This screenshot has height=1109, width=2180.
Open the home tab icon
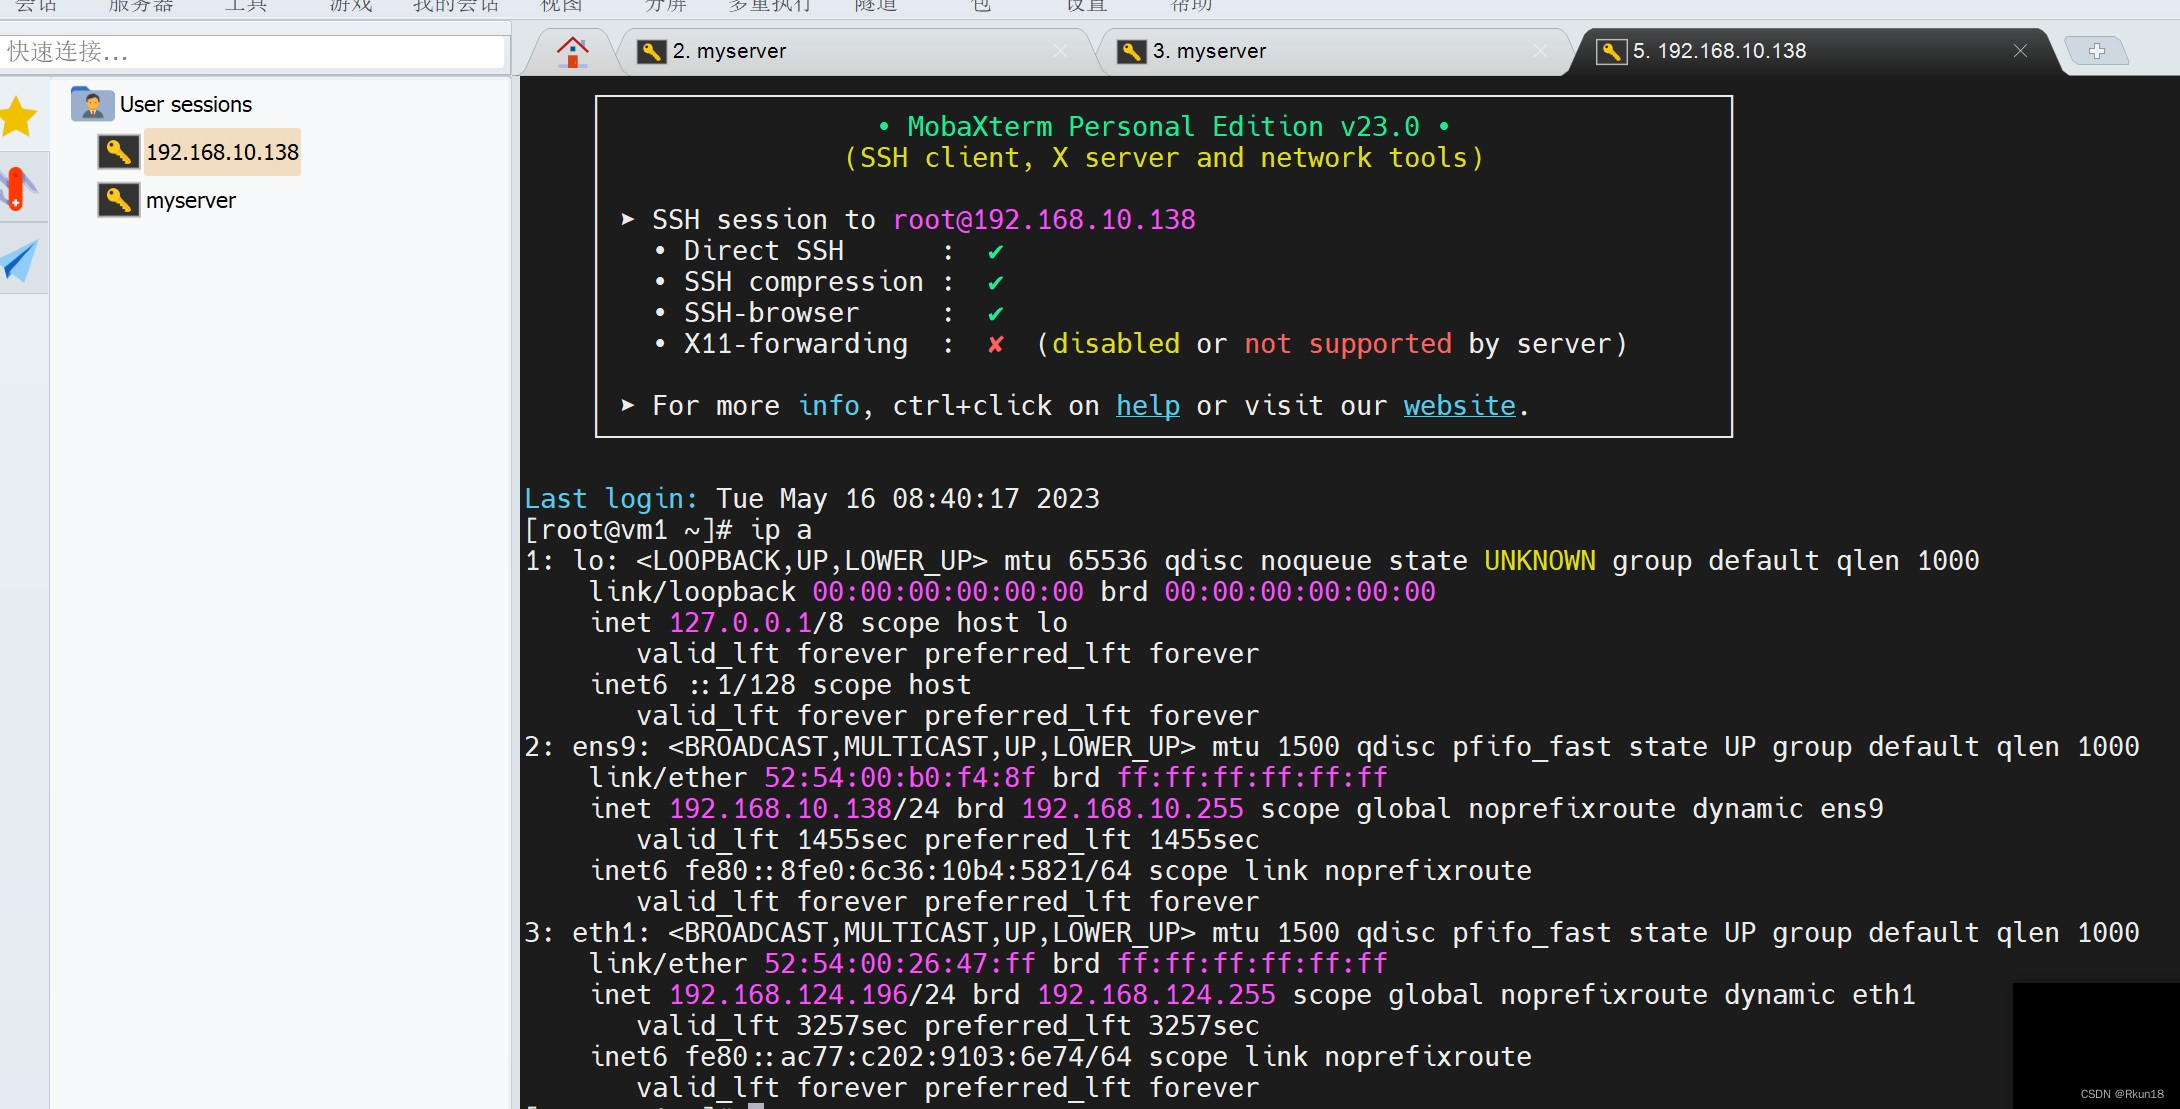pos(572,51)
